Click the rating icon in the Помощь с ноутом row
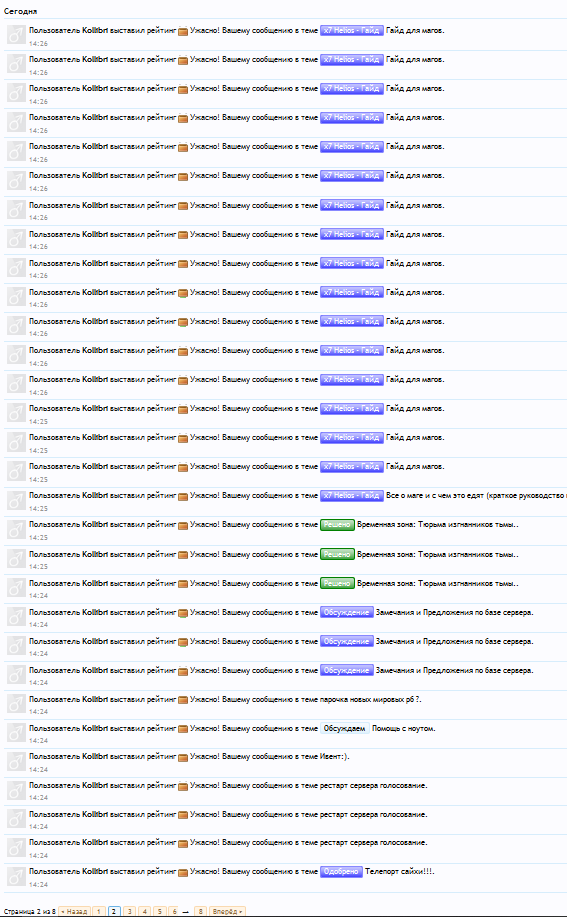567x917 pixels. click(x=183, y=729)
